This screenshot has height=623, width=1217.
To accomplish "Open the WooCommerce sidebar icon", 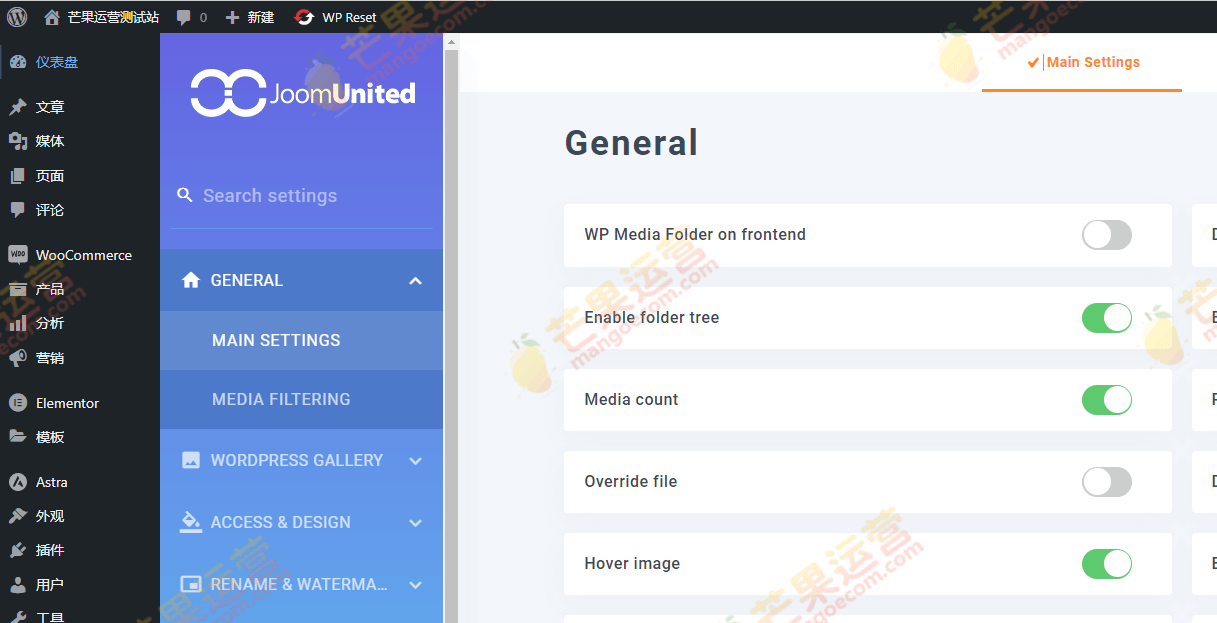I will 17,254.
